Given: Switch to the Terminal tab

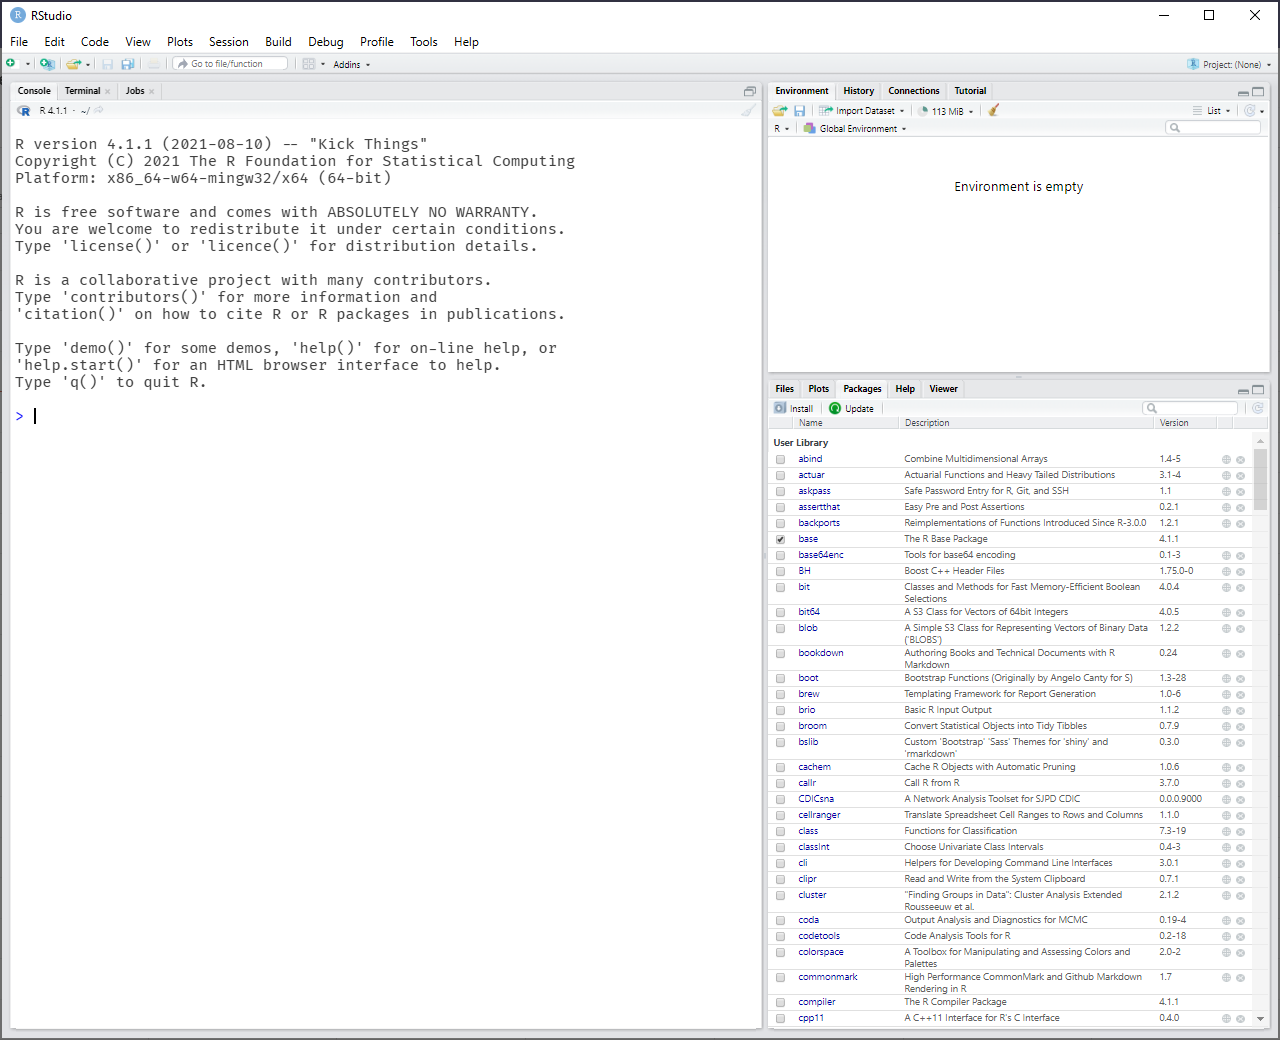Looking at the screenshot, I should pos(82,91).
